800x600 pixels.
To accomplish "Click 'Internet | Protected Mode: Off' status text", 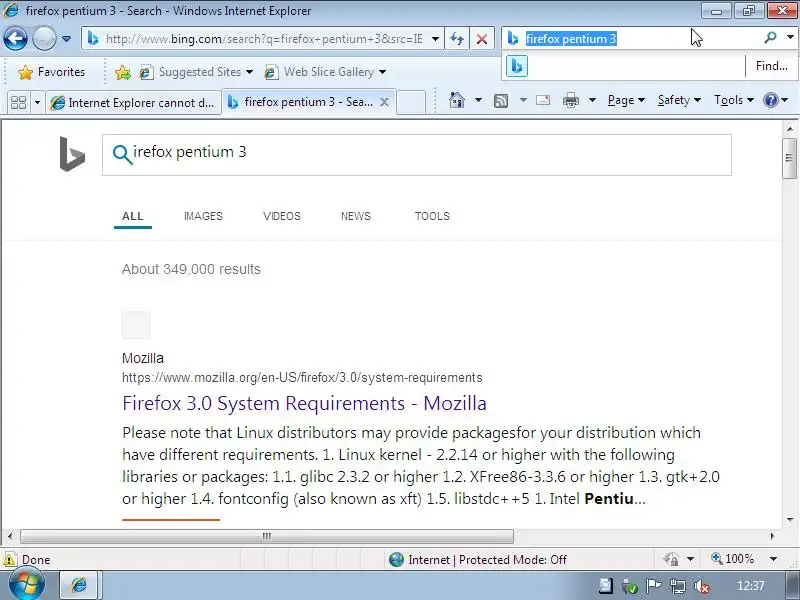I will [x=487, y=560].
